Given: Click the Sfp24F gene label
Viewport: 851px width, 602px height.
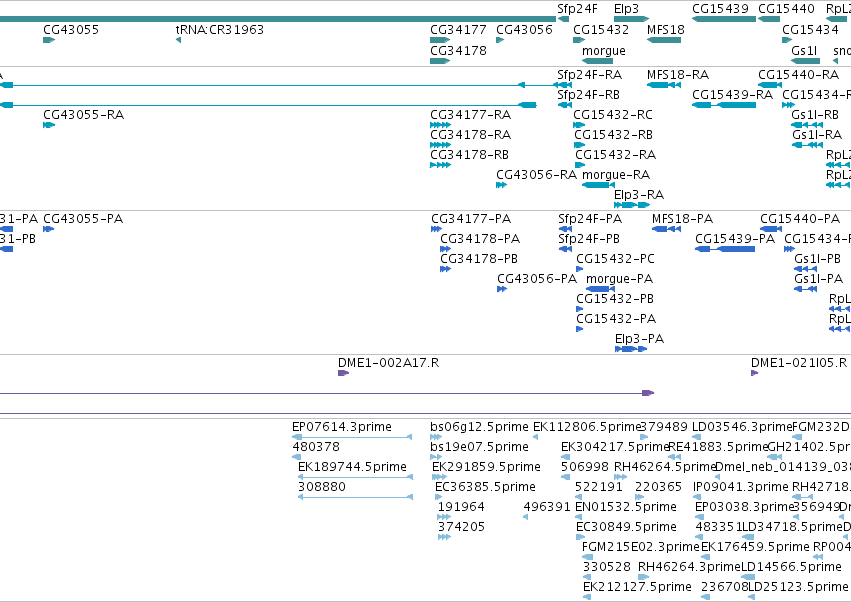Looking at the screenshot, I should 577,9.
